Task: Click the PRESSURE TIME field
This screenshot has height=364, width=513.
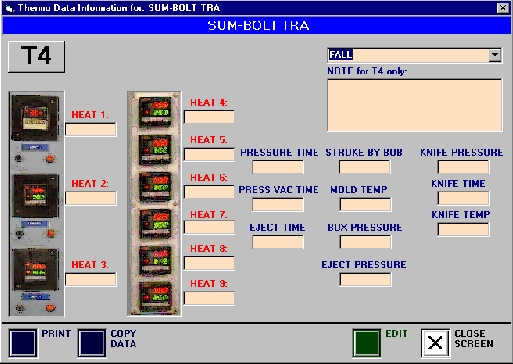Action: (x=278, y=167)
